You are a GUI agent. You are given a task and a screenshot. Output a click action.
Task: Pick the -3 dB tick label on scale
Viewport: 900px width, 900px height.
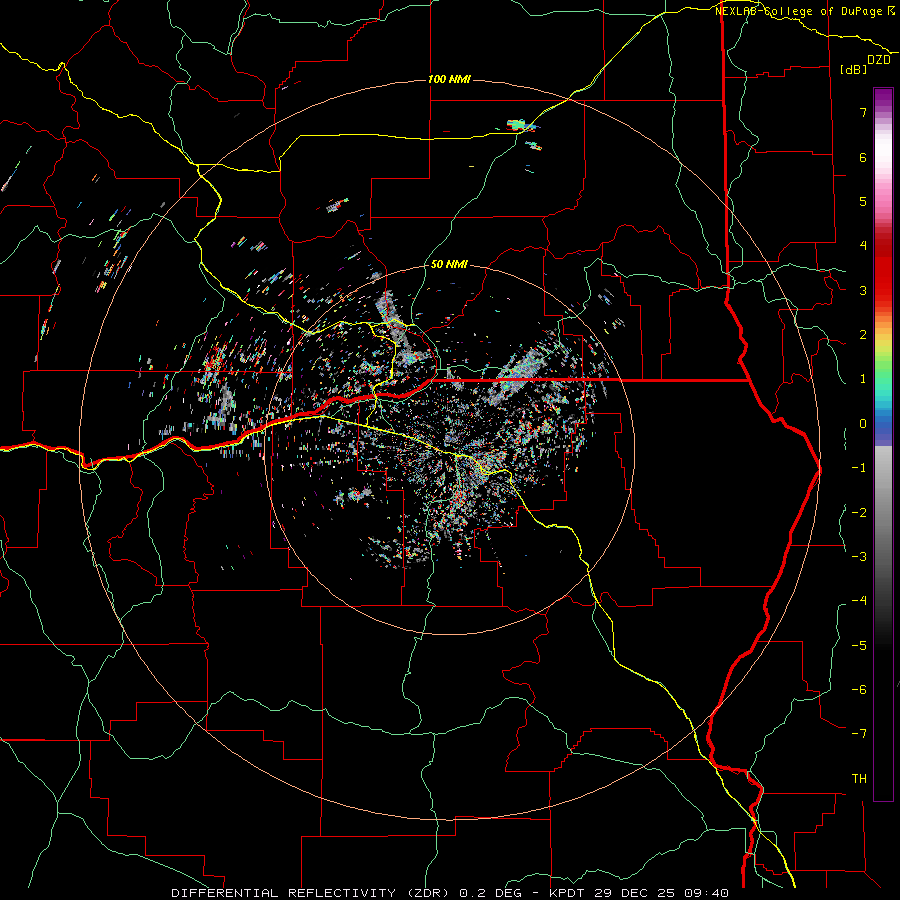(859, 557)
